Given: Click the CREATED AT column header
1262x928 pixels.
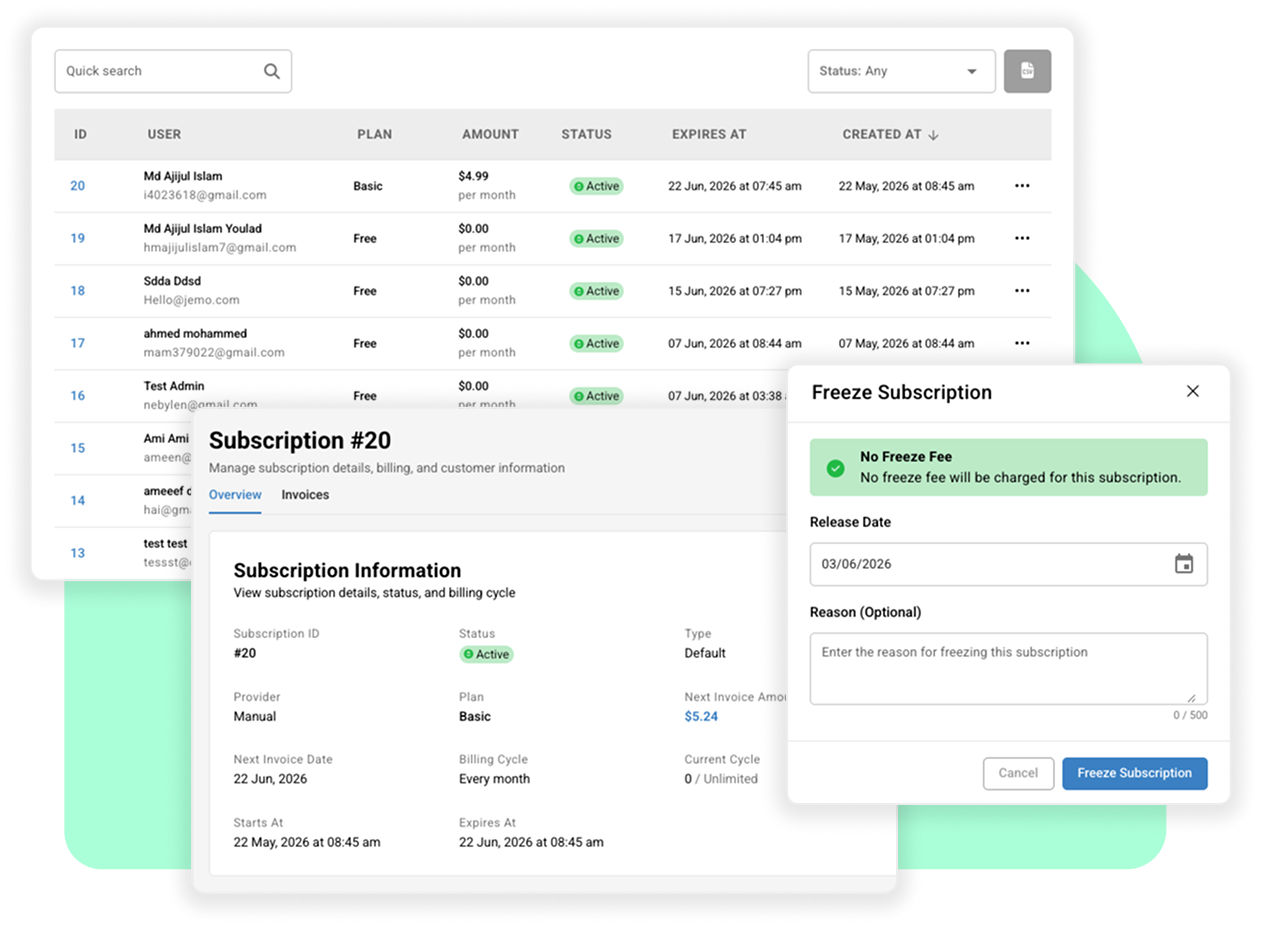Looking at the screenshot, I should coord(881,134).
